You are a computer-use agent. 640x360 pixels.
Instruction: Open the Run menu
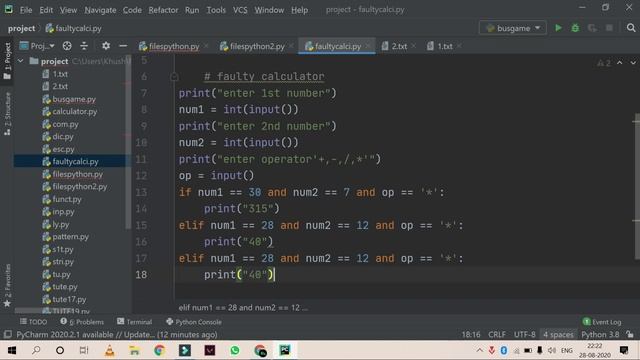click(192, 10)
